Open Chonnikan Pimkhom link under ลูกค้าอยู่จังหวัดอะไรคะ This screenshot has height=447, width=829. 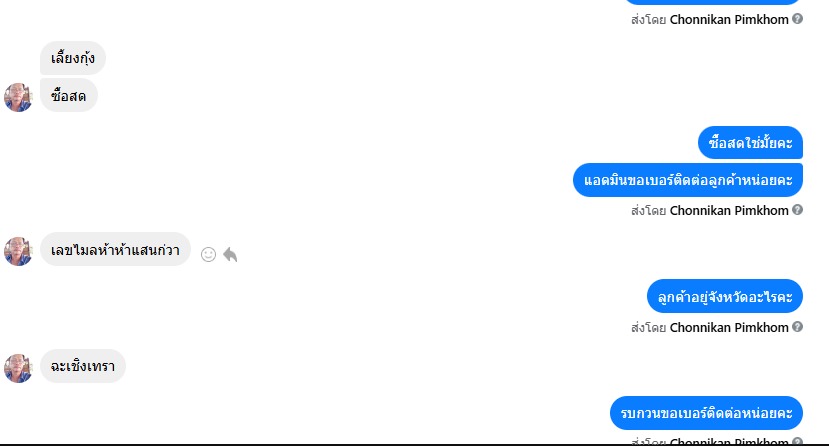[x=729, y=327]
